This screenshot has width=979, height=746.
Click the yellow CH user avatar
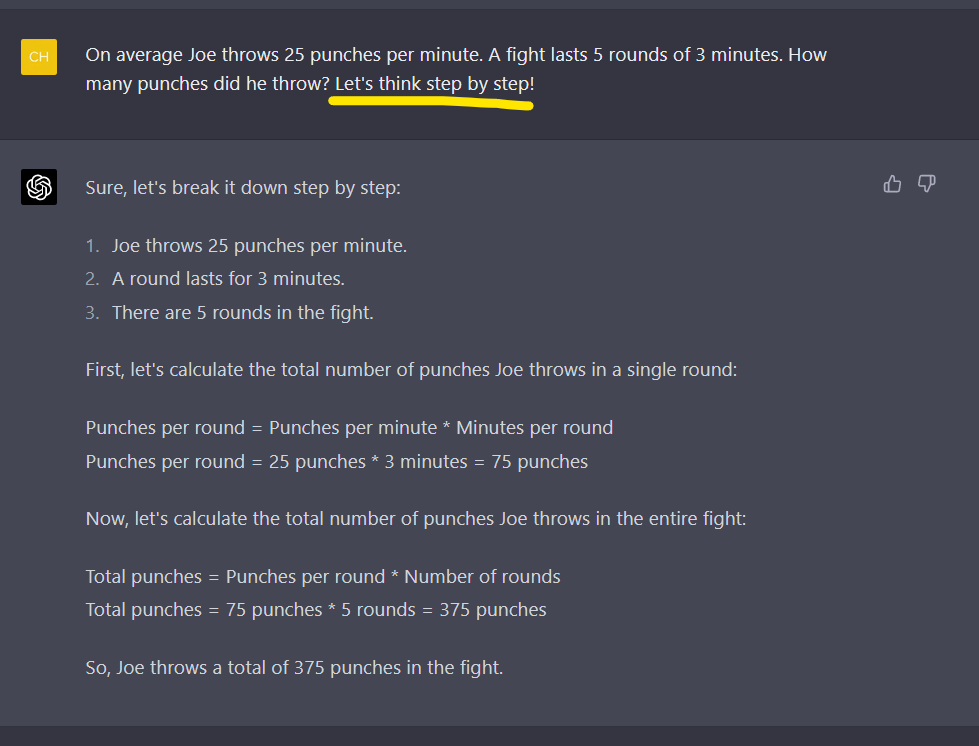point(39,57)
